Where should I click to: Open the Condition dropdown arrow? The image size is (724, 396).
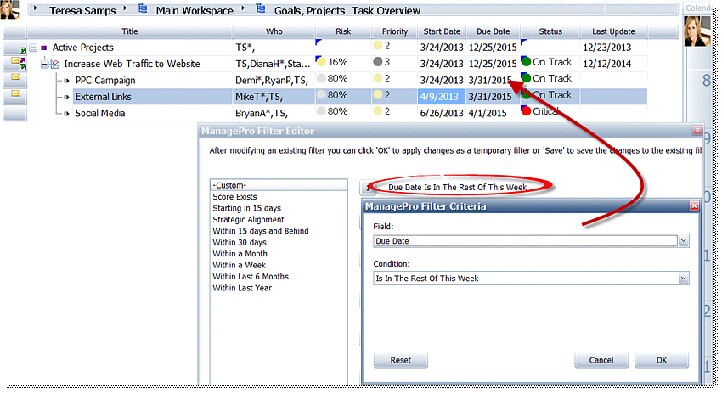click(x=683, y=278)
